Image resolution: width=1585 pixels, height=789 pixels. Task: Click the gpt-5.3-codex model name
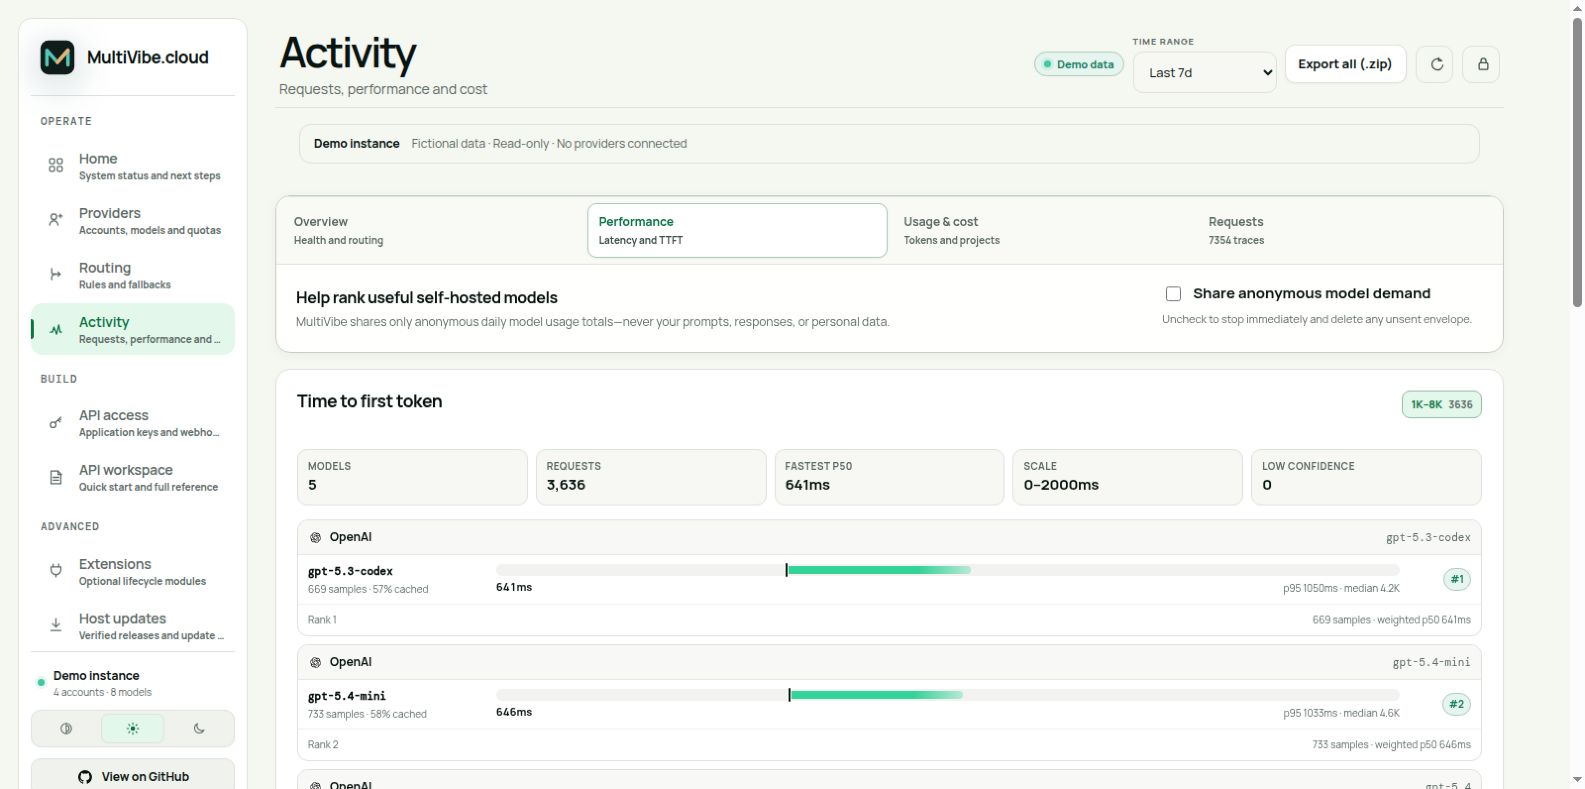[x=350, y=572]
